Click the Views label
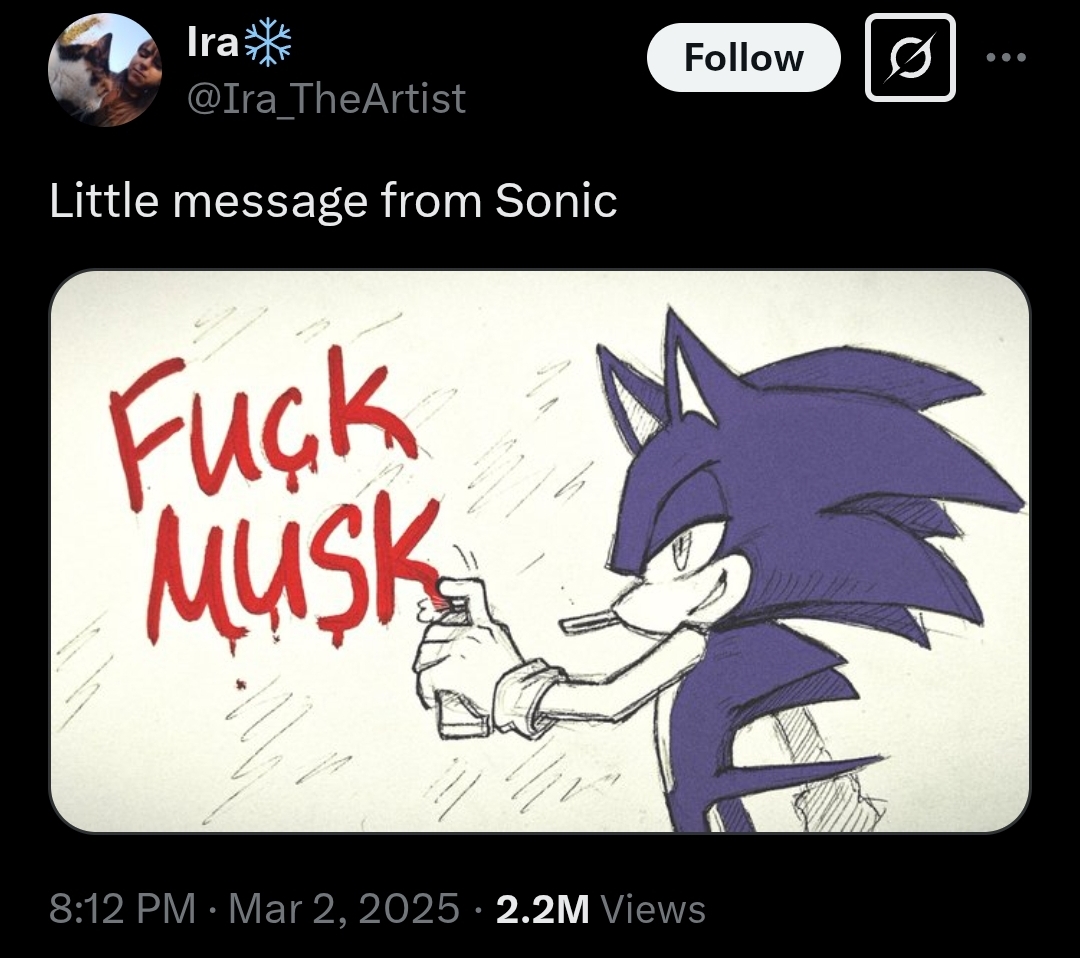Screen dimensions: 1080x958 tap(656, 909)
